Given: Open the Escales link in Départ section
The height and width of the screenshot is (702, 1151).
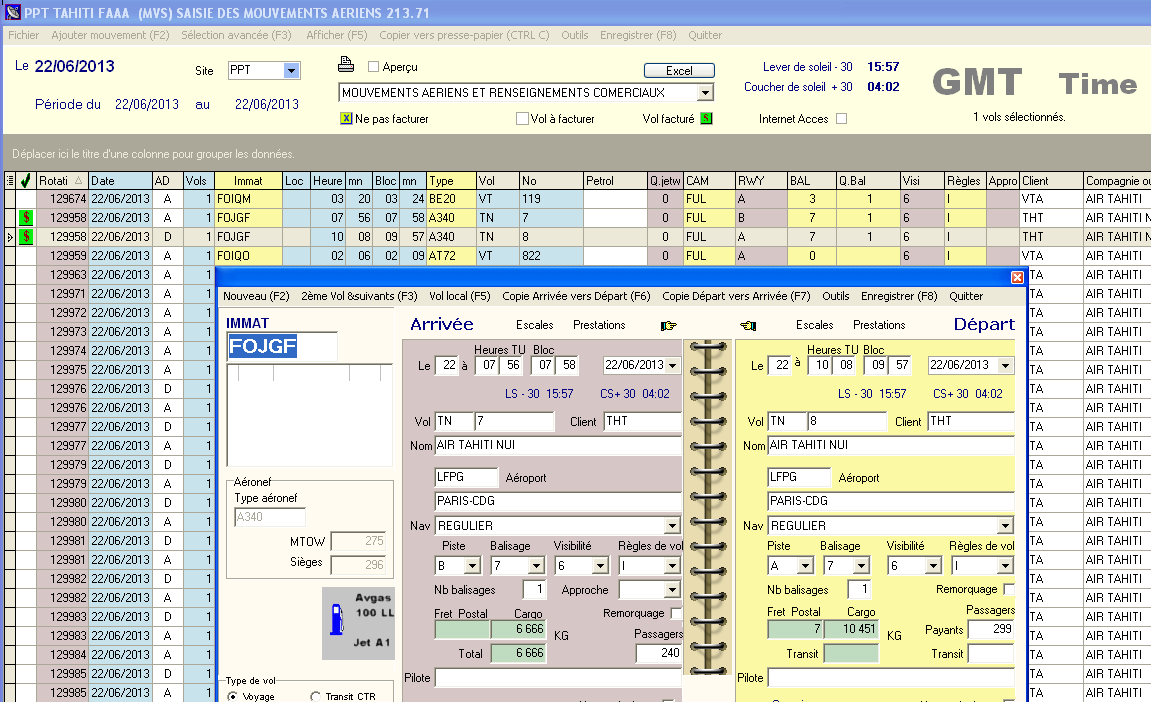Looking at the screenshot, I should [x=814, y=325].
